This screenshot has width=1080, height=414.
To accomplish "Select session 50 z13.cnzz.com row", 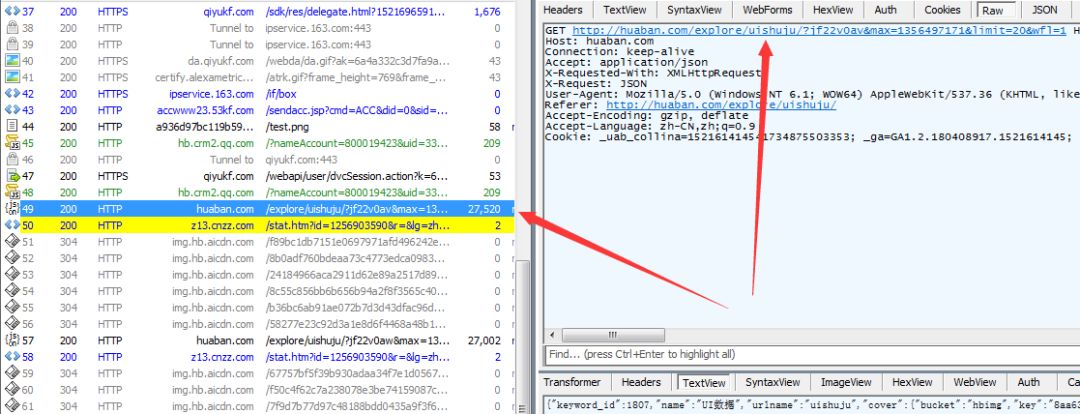I will (x=258, y=225).
